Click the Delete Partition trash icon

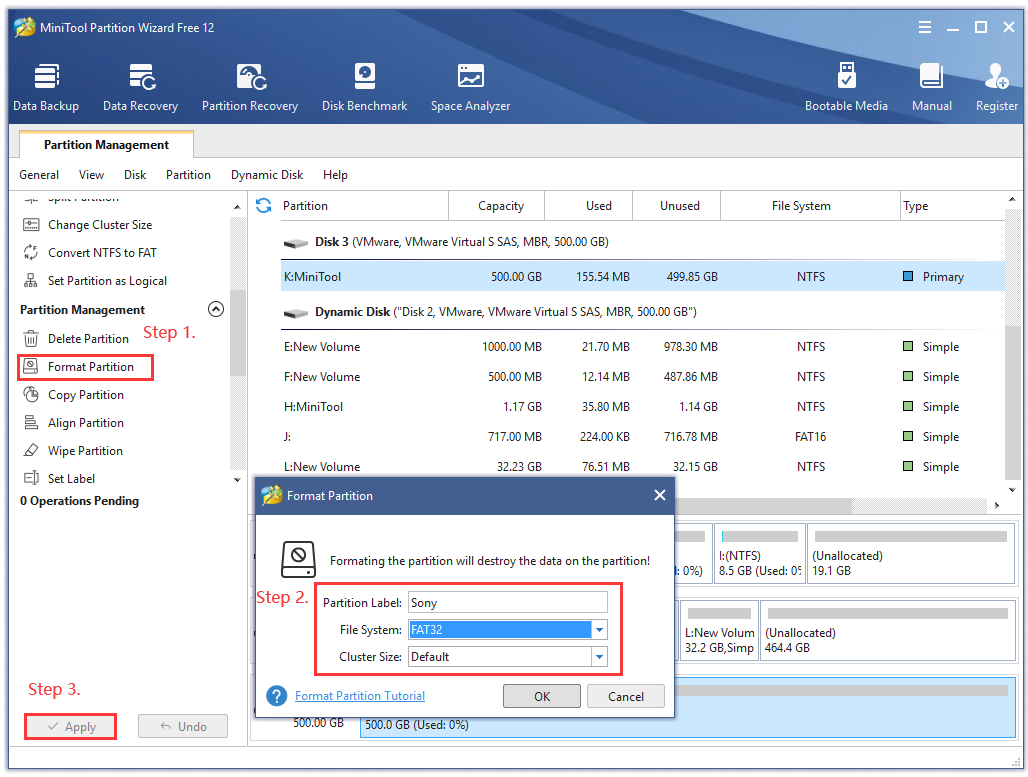pyautogui.click(x=31, y=338)
